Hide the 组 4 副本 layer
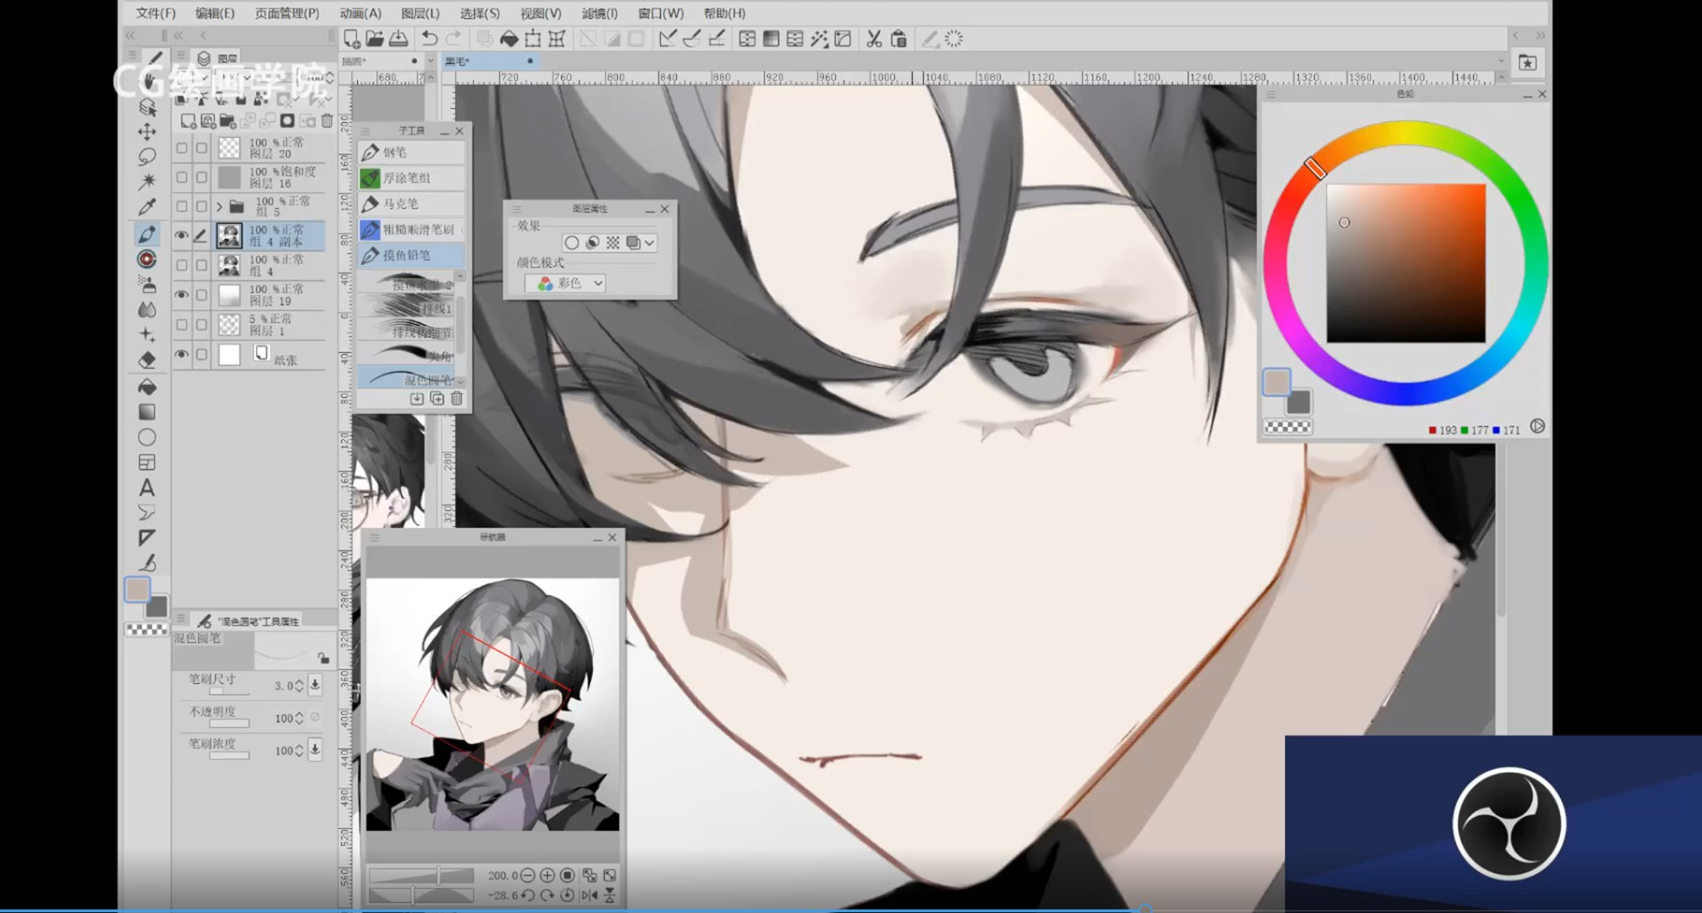This screenshot has height=913, width=1702. (181, 236)
